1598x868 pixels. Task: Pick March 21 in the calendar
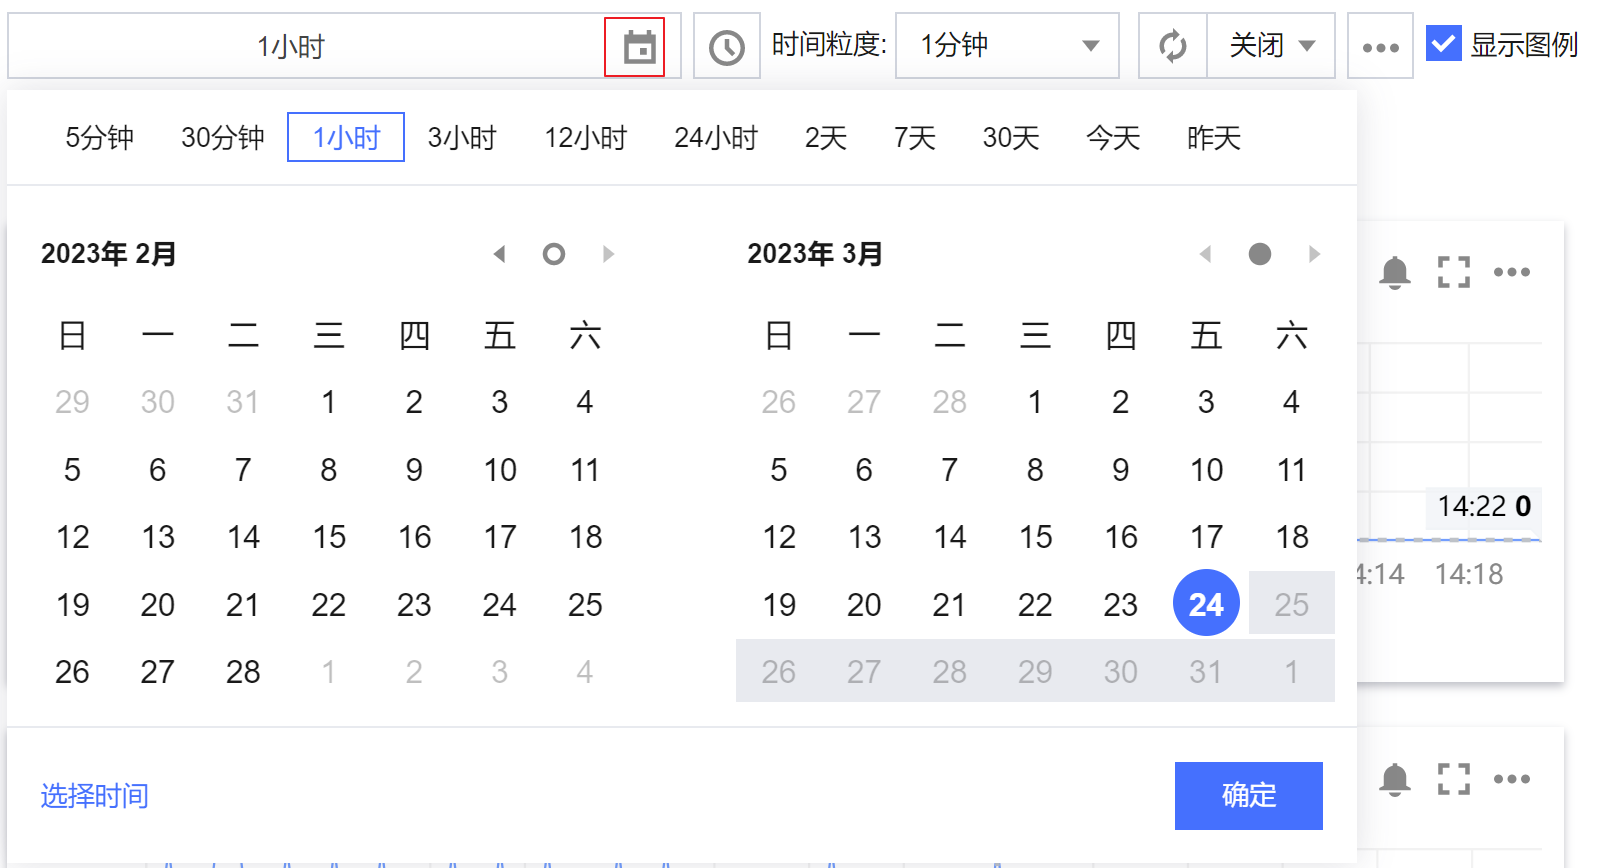tap(950, 605)
